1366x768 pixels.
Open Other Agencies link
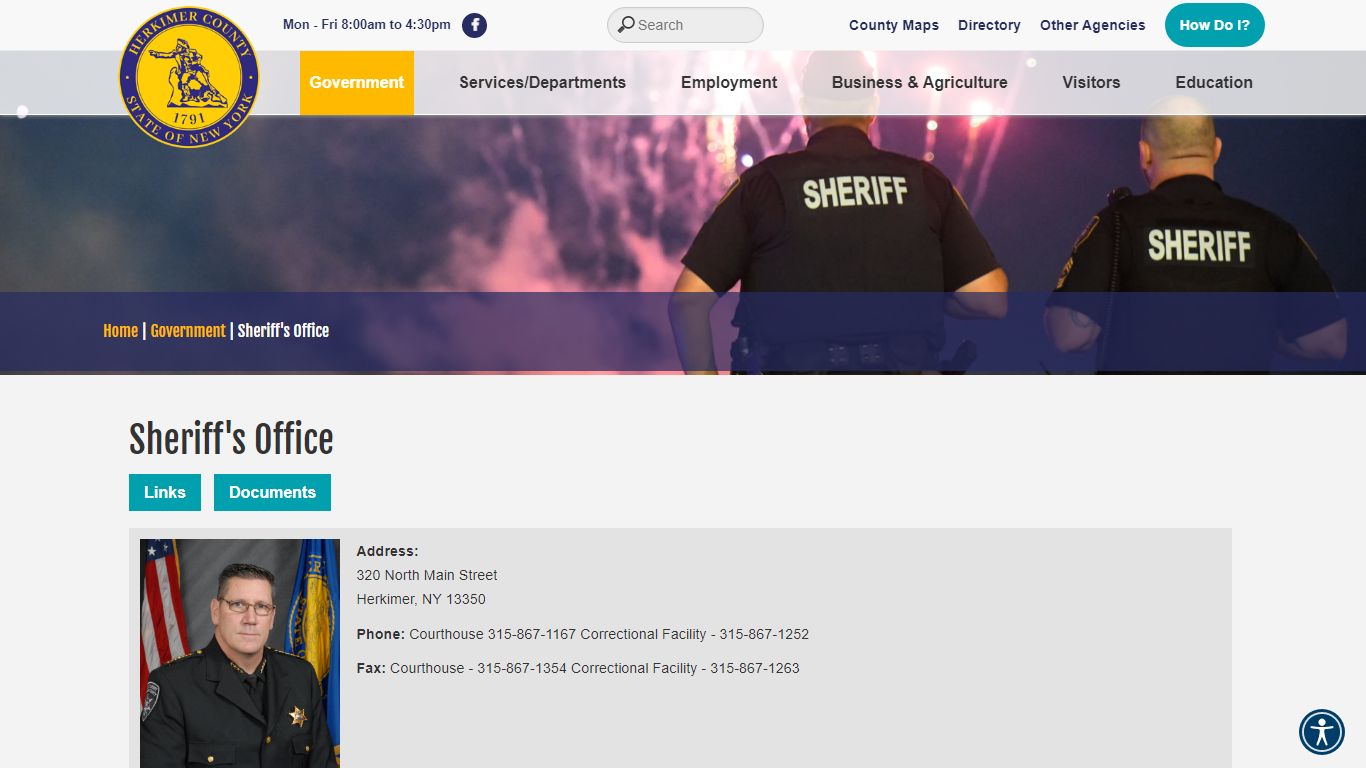(x=1092, y=25)
